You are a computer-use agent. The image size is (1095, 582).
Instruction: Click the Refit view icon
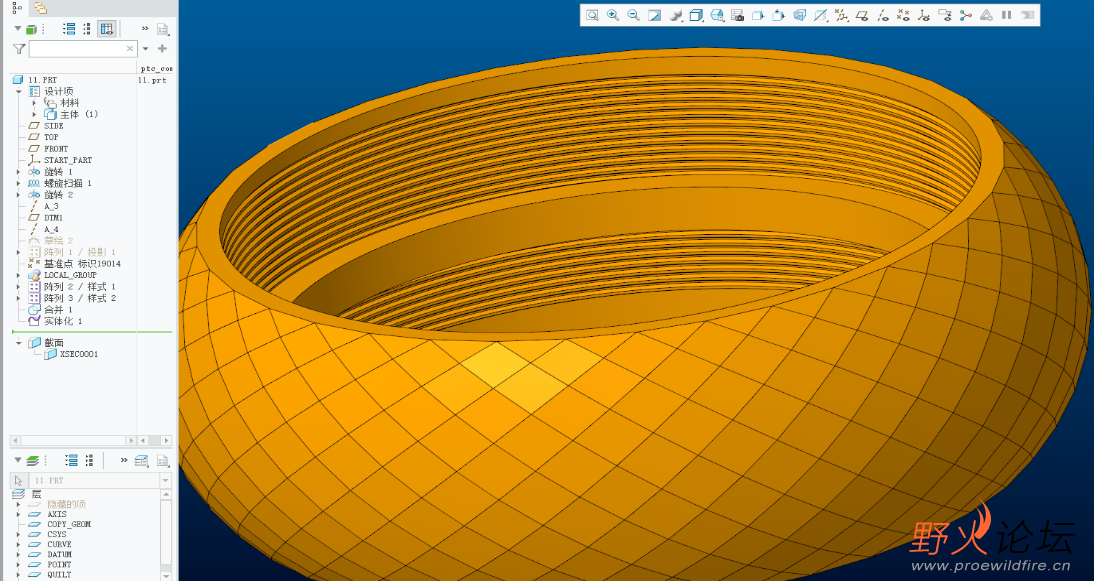coord(592,15)
